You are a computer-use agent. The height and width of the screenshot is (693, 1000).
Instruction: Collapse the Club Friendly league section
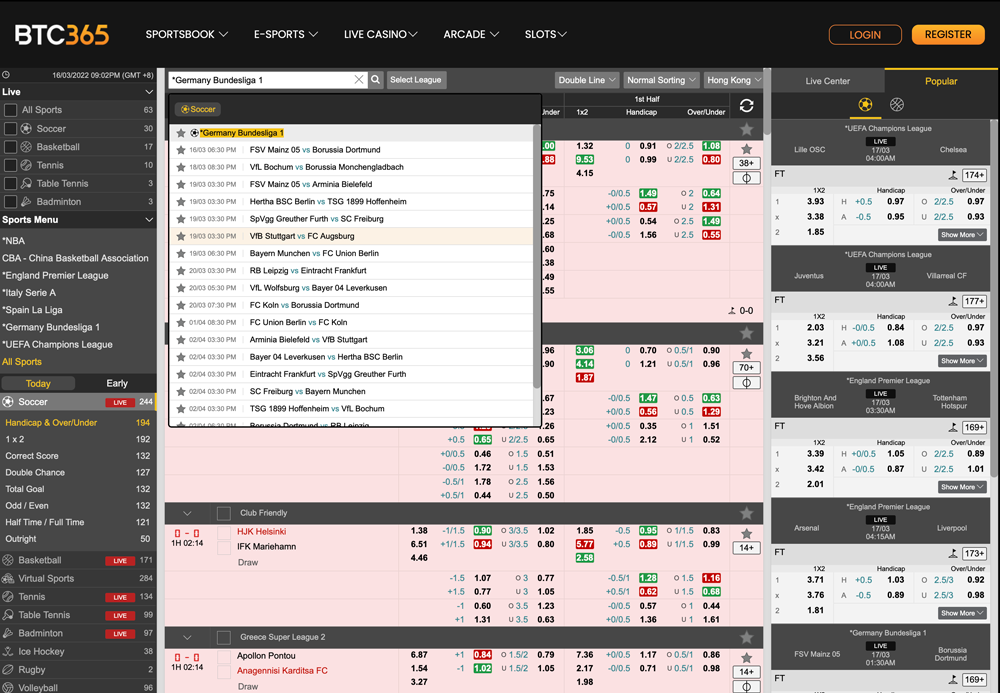pyautogui.click(x=187, y=513)
